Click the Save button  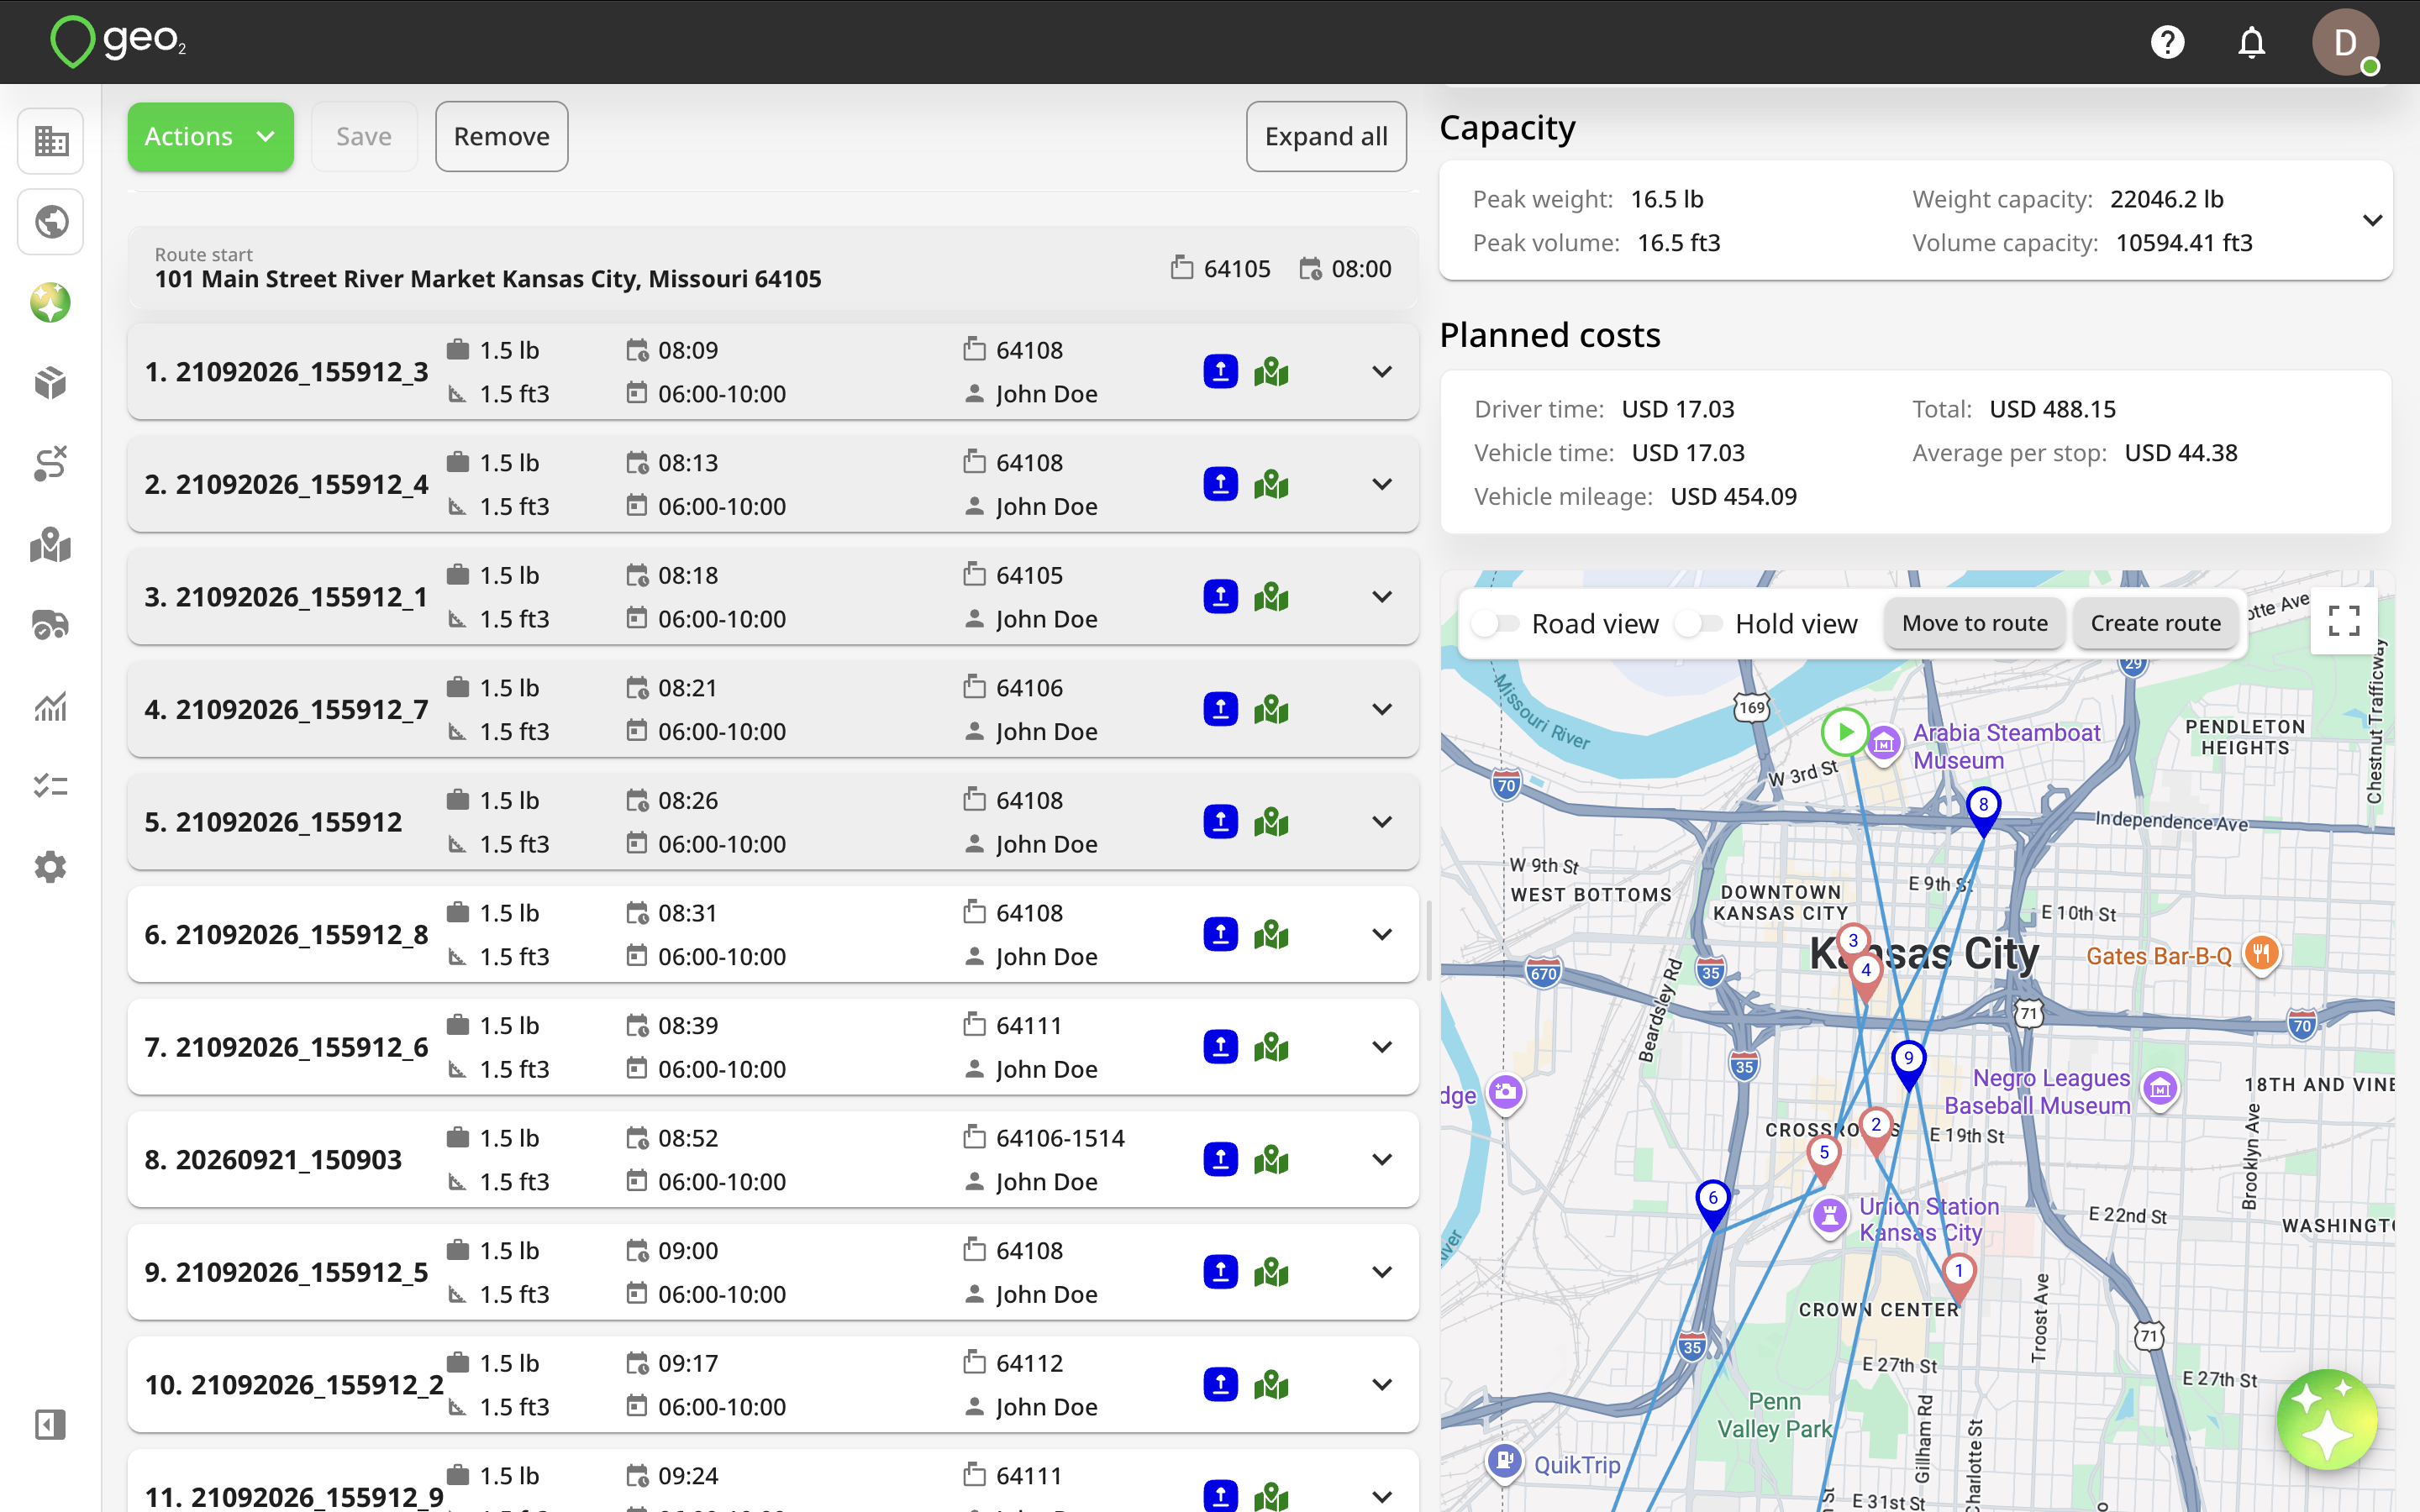(x=364, y=137)
